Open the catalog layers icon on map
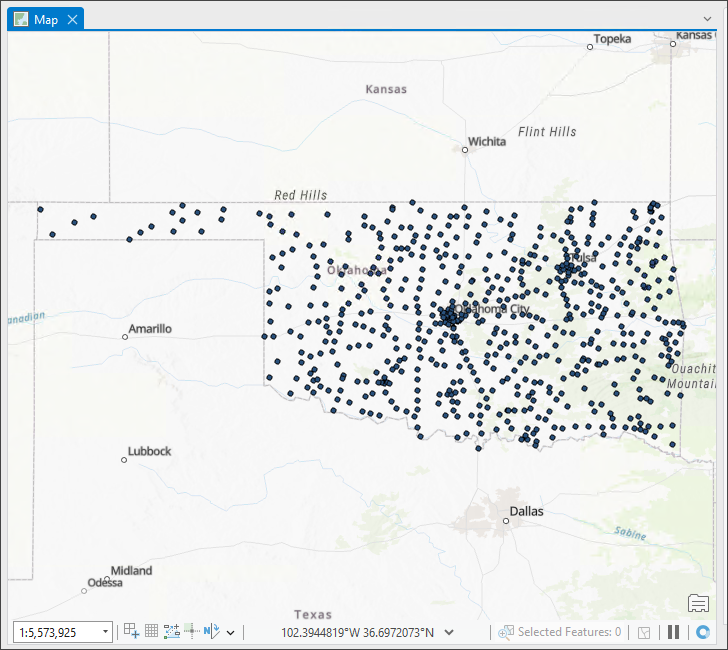Viewport: 728px width, 650px height. (x=698, y=602)
